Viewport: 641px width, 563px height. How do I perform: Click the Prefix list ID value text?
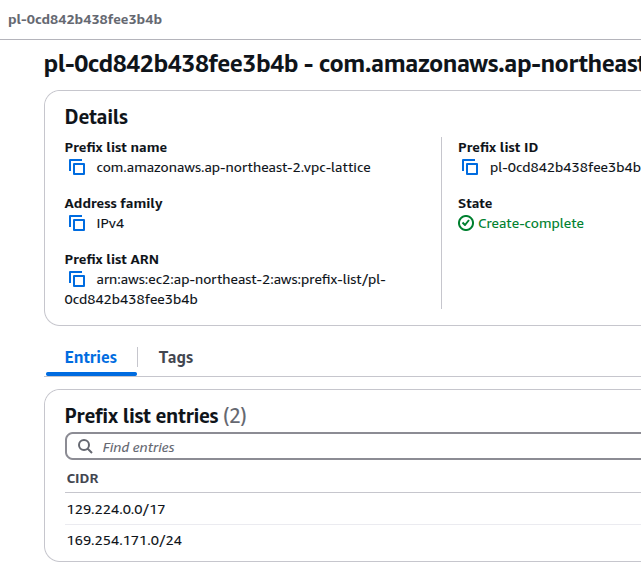tap(565, 168)
